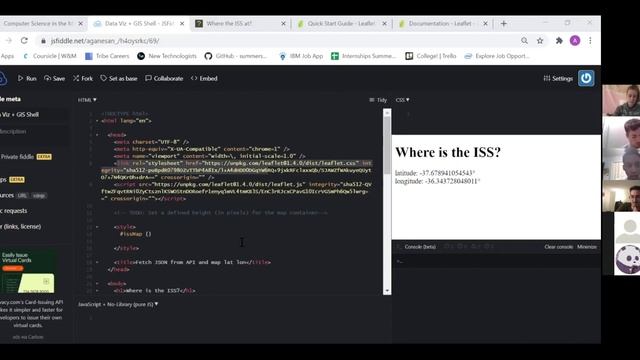This screenshot has height=360, width=640.
Task: Click the latitude value in result pane
Action: pos(447,173)
